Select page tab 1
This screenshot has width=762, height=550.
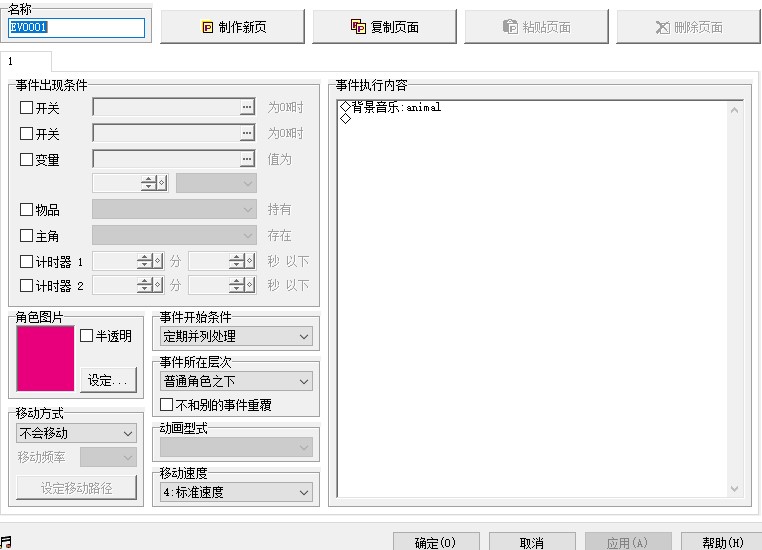click(x=26, y=62)
